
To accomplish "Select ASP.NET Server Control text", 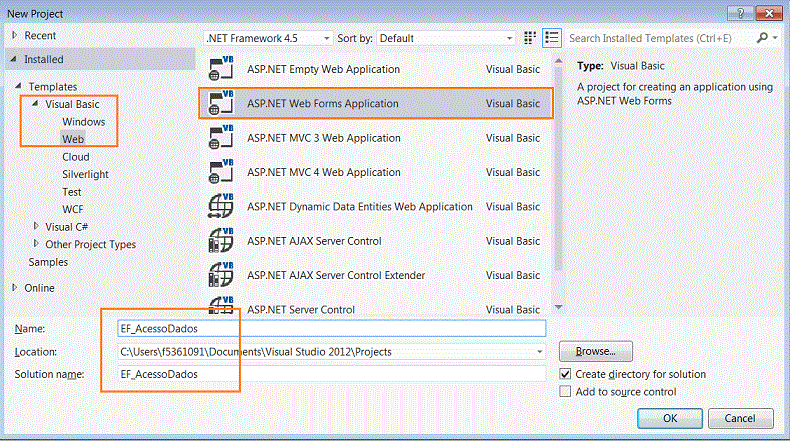I will click(x=301, y=309).
